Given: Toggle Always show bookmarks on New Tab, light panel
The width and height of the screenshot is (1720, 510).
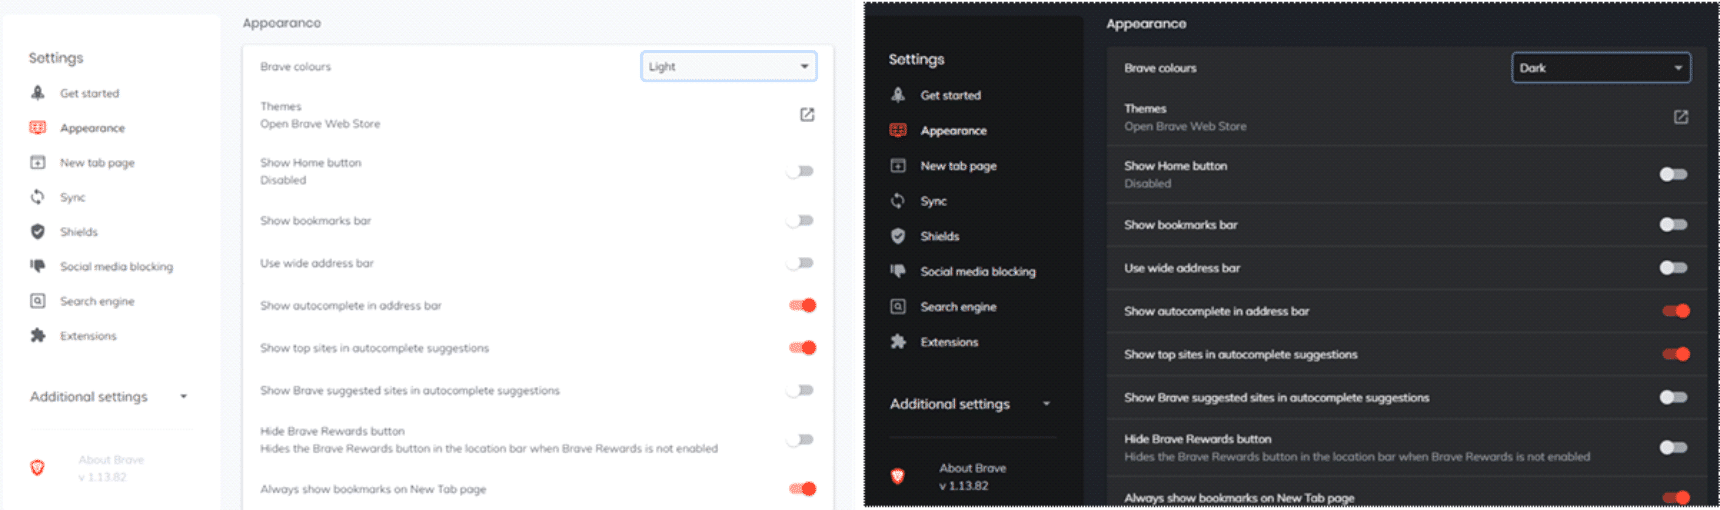Looking at the screenshot, I should (x=803, y=488).
